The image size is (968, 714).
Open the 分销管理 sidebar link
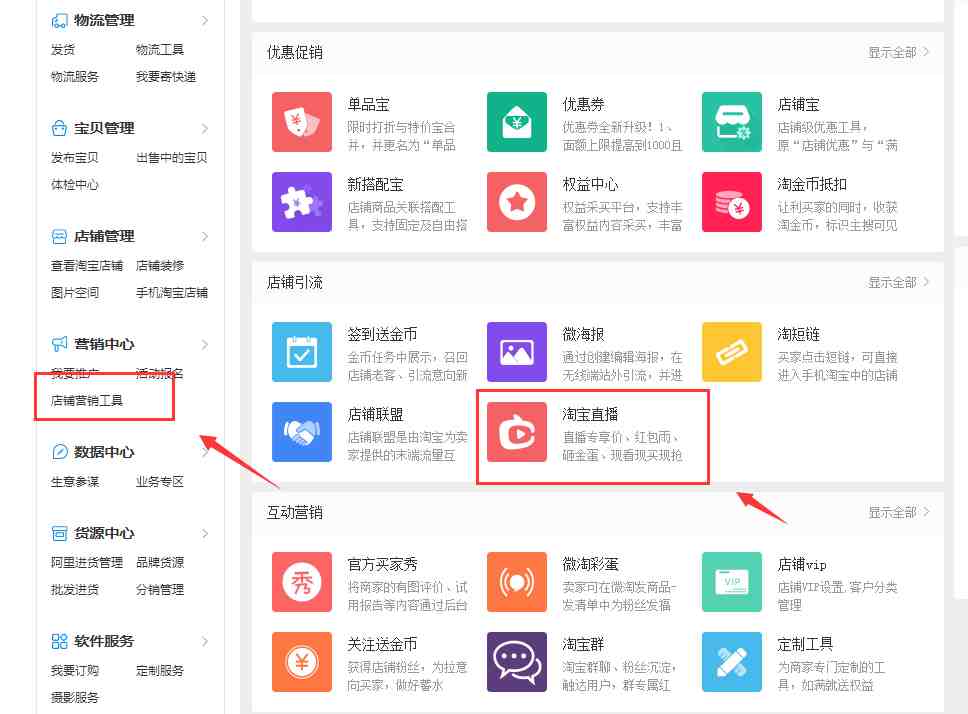pos(160,590)
